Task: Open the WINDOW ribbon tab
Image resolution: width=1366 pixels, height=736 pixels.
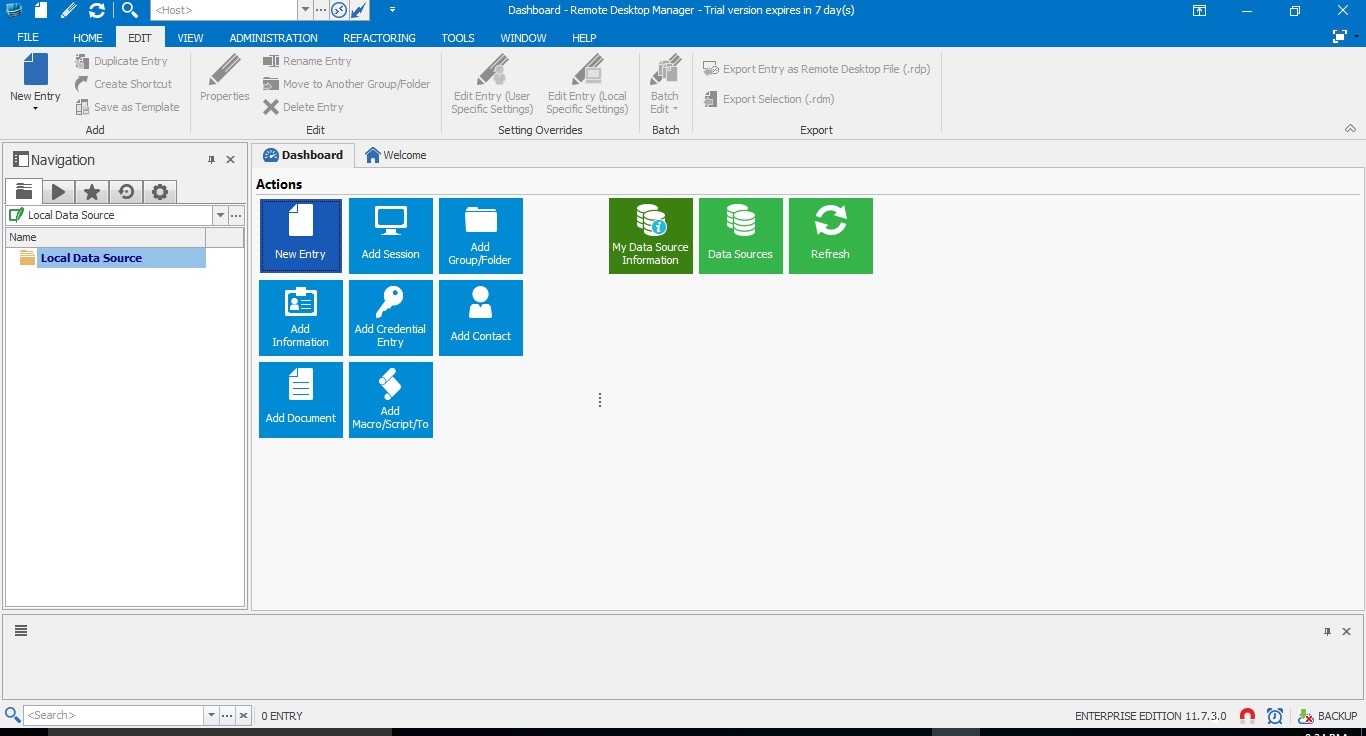Action: pos(523,38)
